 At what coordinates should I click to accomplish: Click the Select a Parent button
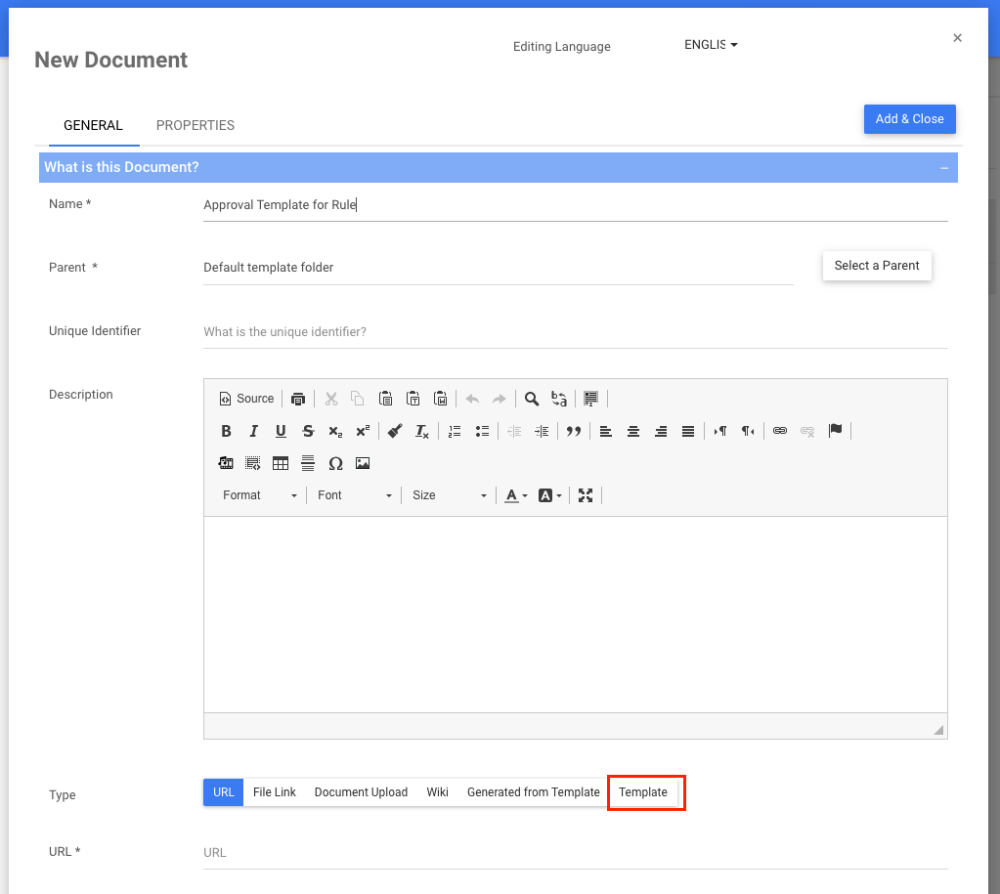(877, 266)
